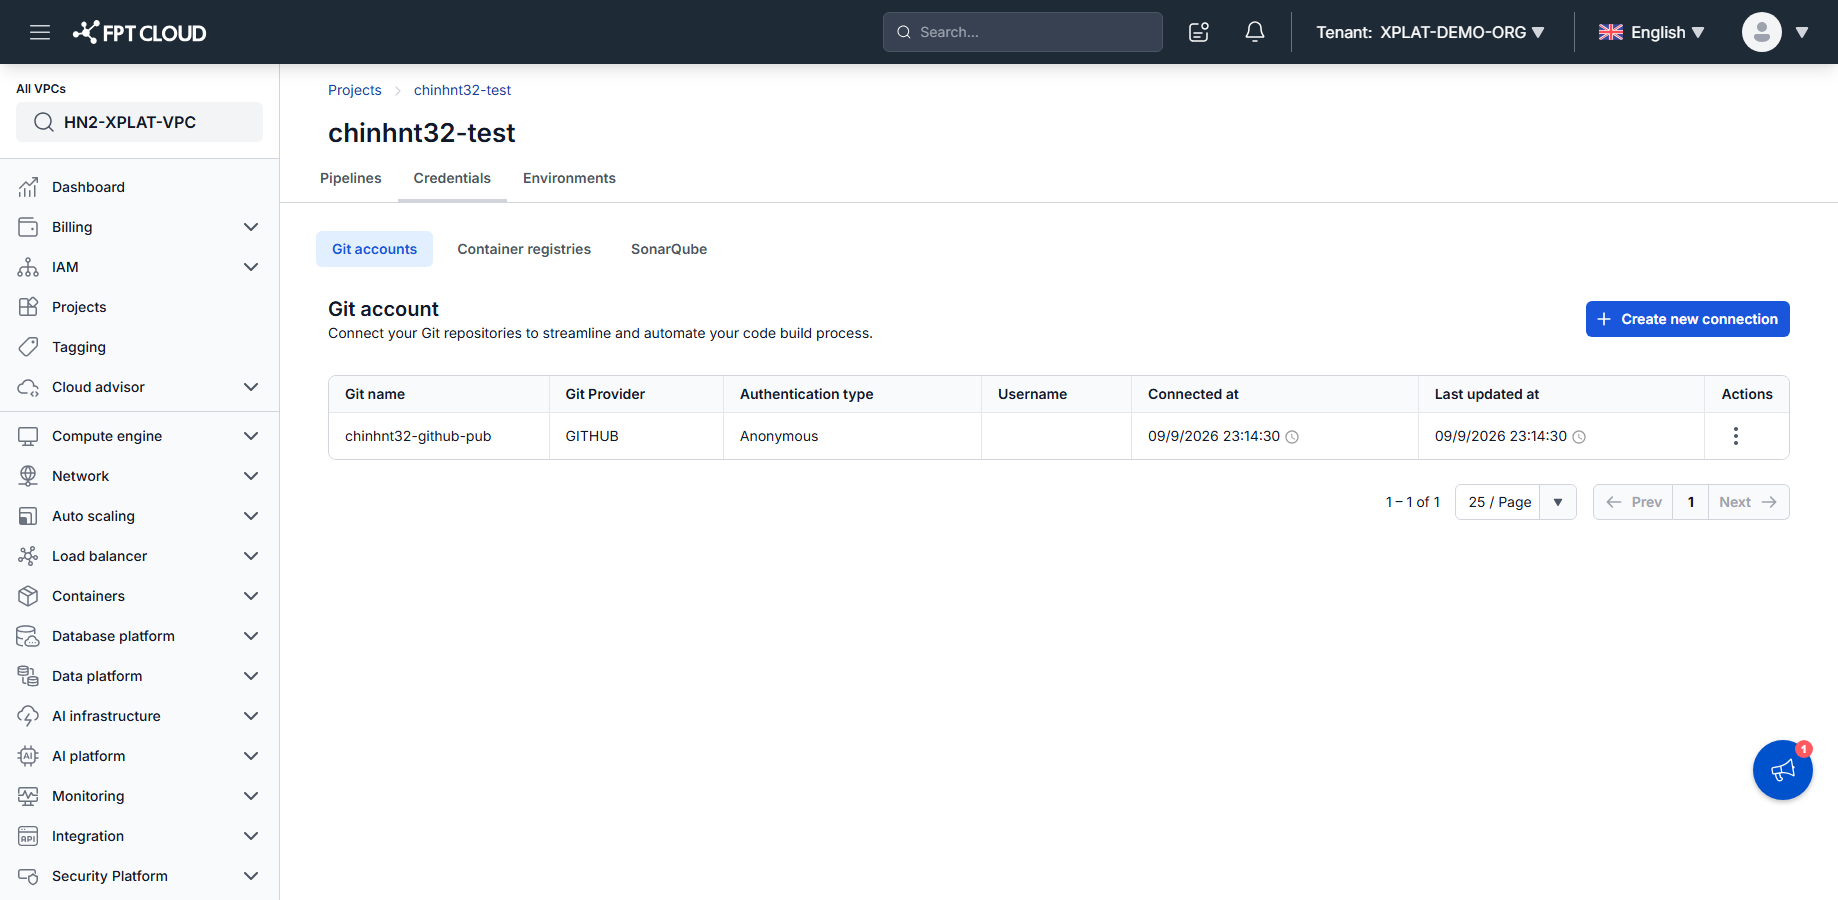Open row actions for chinhnt32-github-pub
The image size is (1838, 900).
(1736, 436)
